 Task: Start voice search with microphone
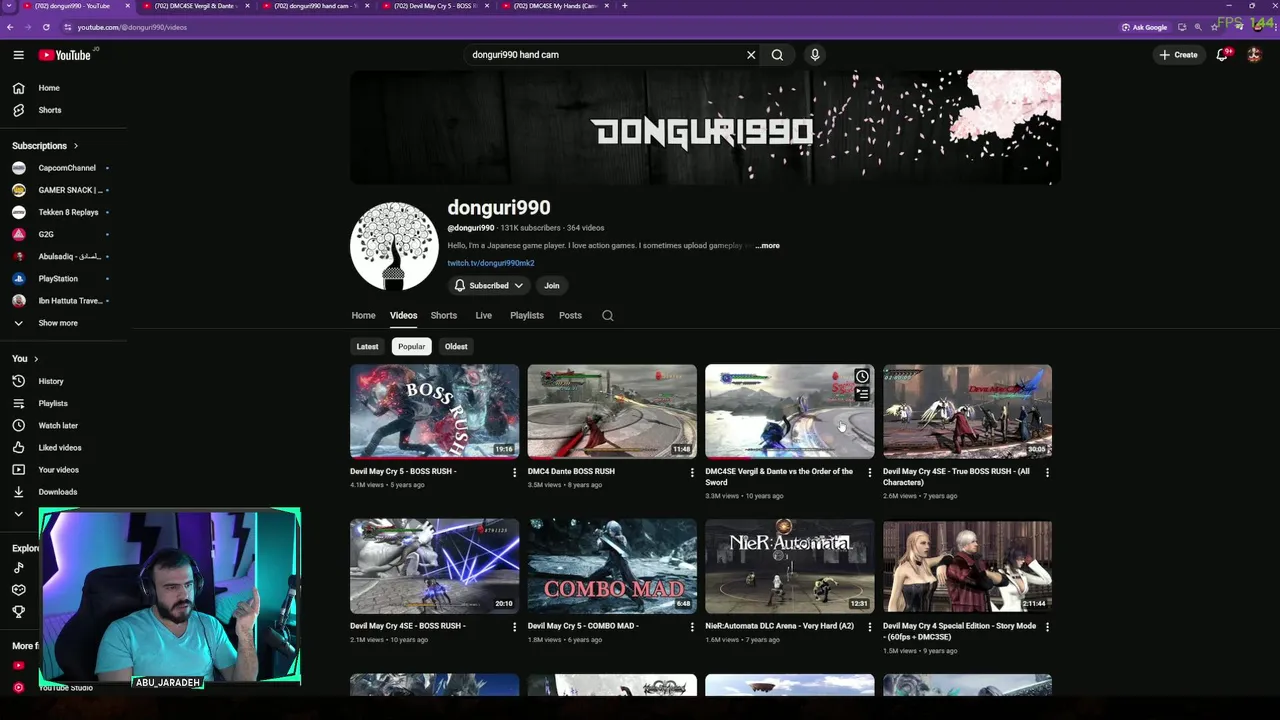pyautogui.click(x=815, y=55)
